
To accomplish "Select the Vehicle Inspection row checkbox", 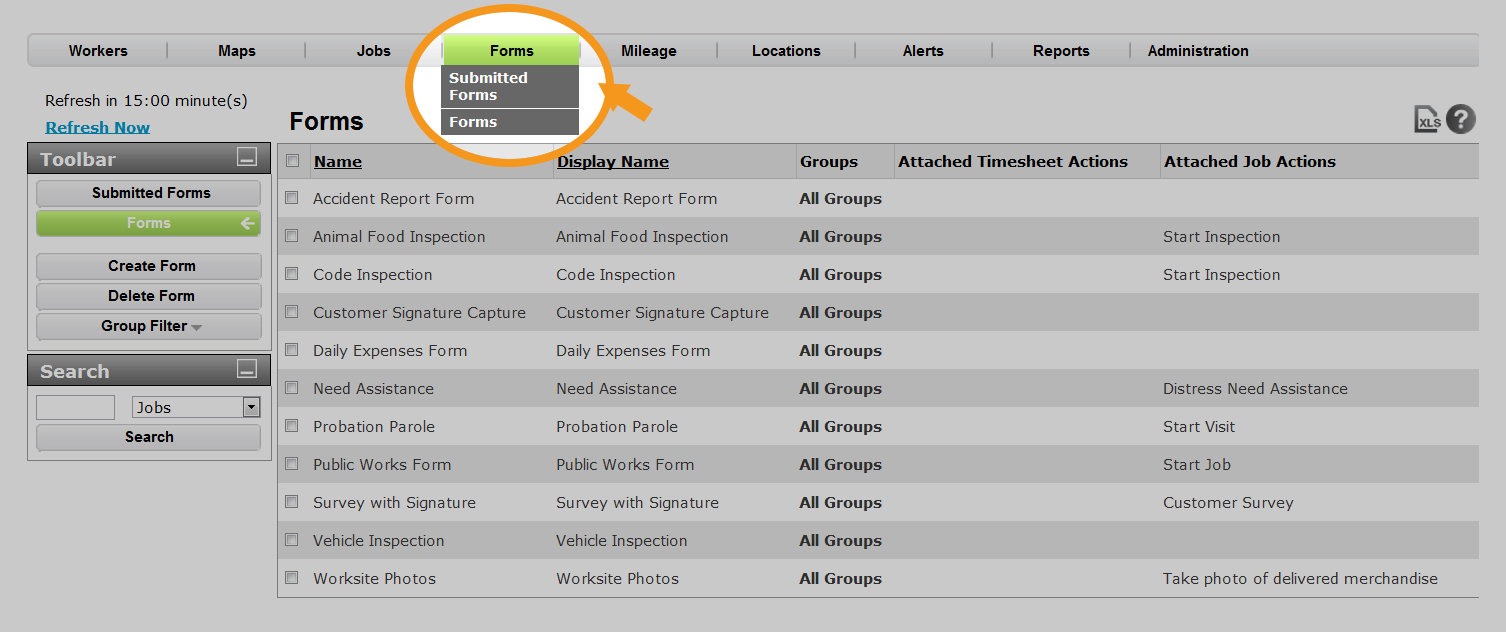I will [292, 540].
